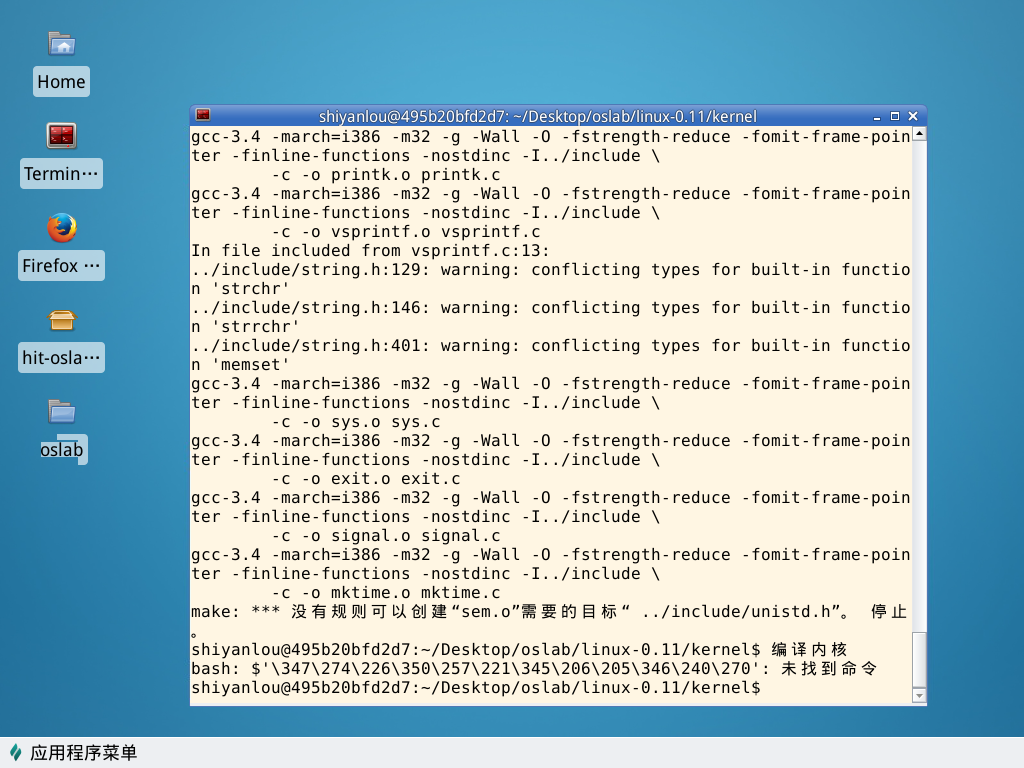
Task: Select the hit-oslab icon label
Action: click(61, 358)
